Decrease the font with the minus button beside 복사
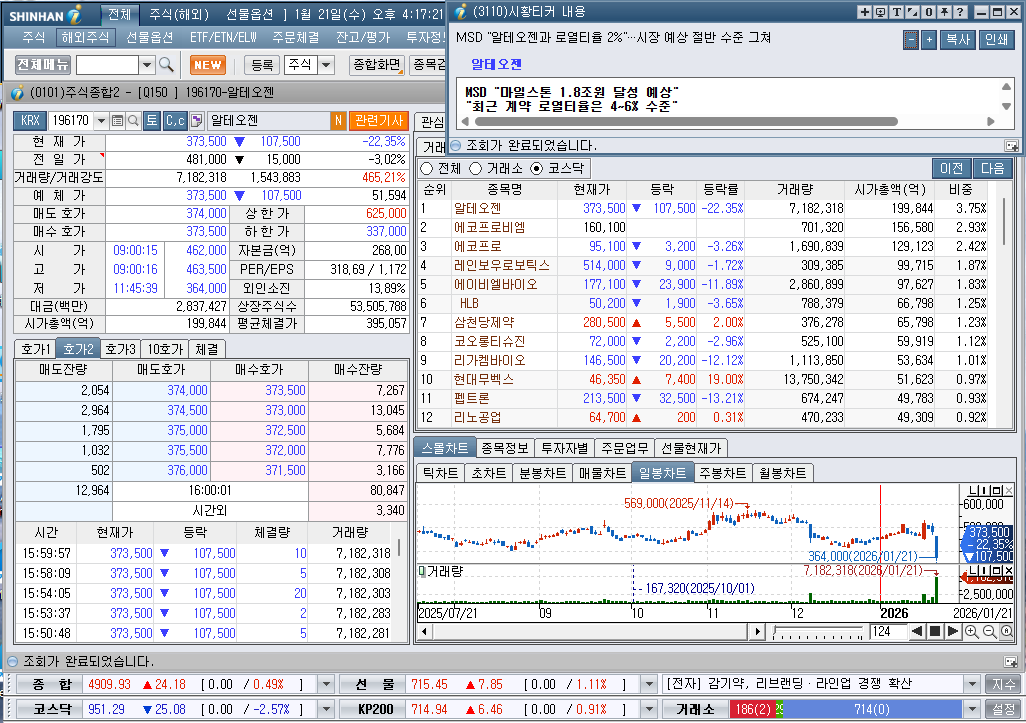 (911, 40)
